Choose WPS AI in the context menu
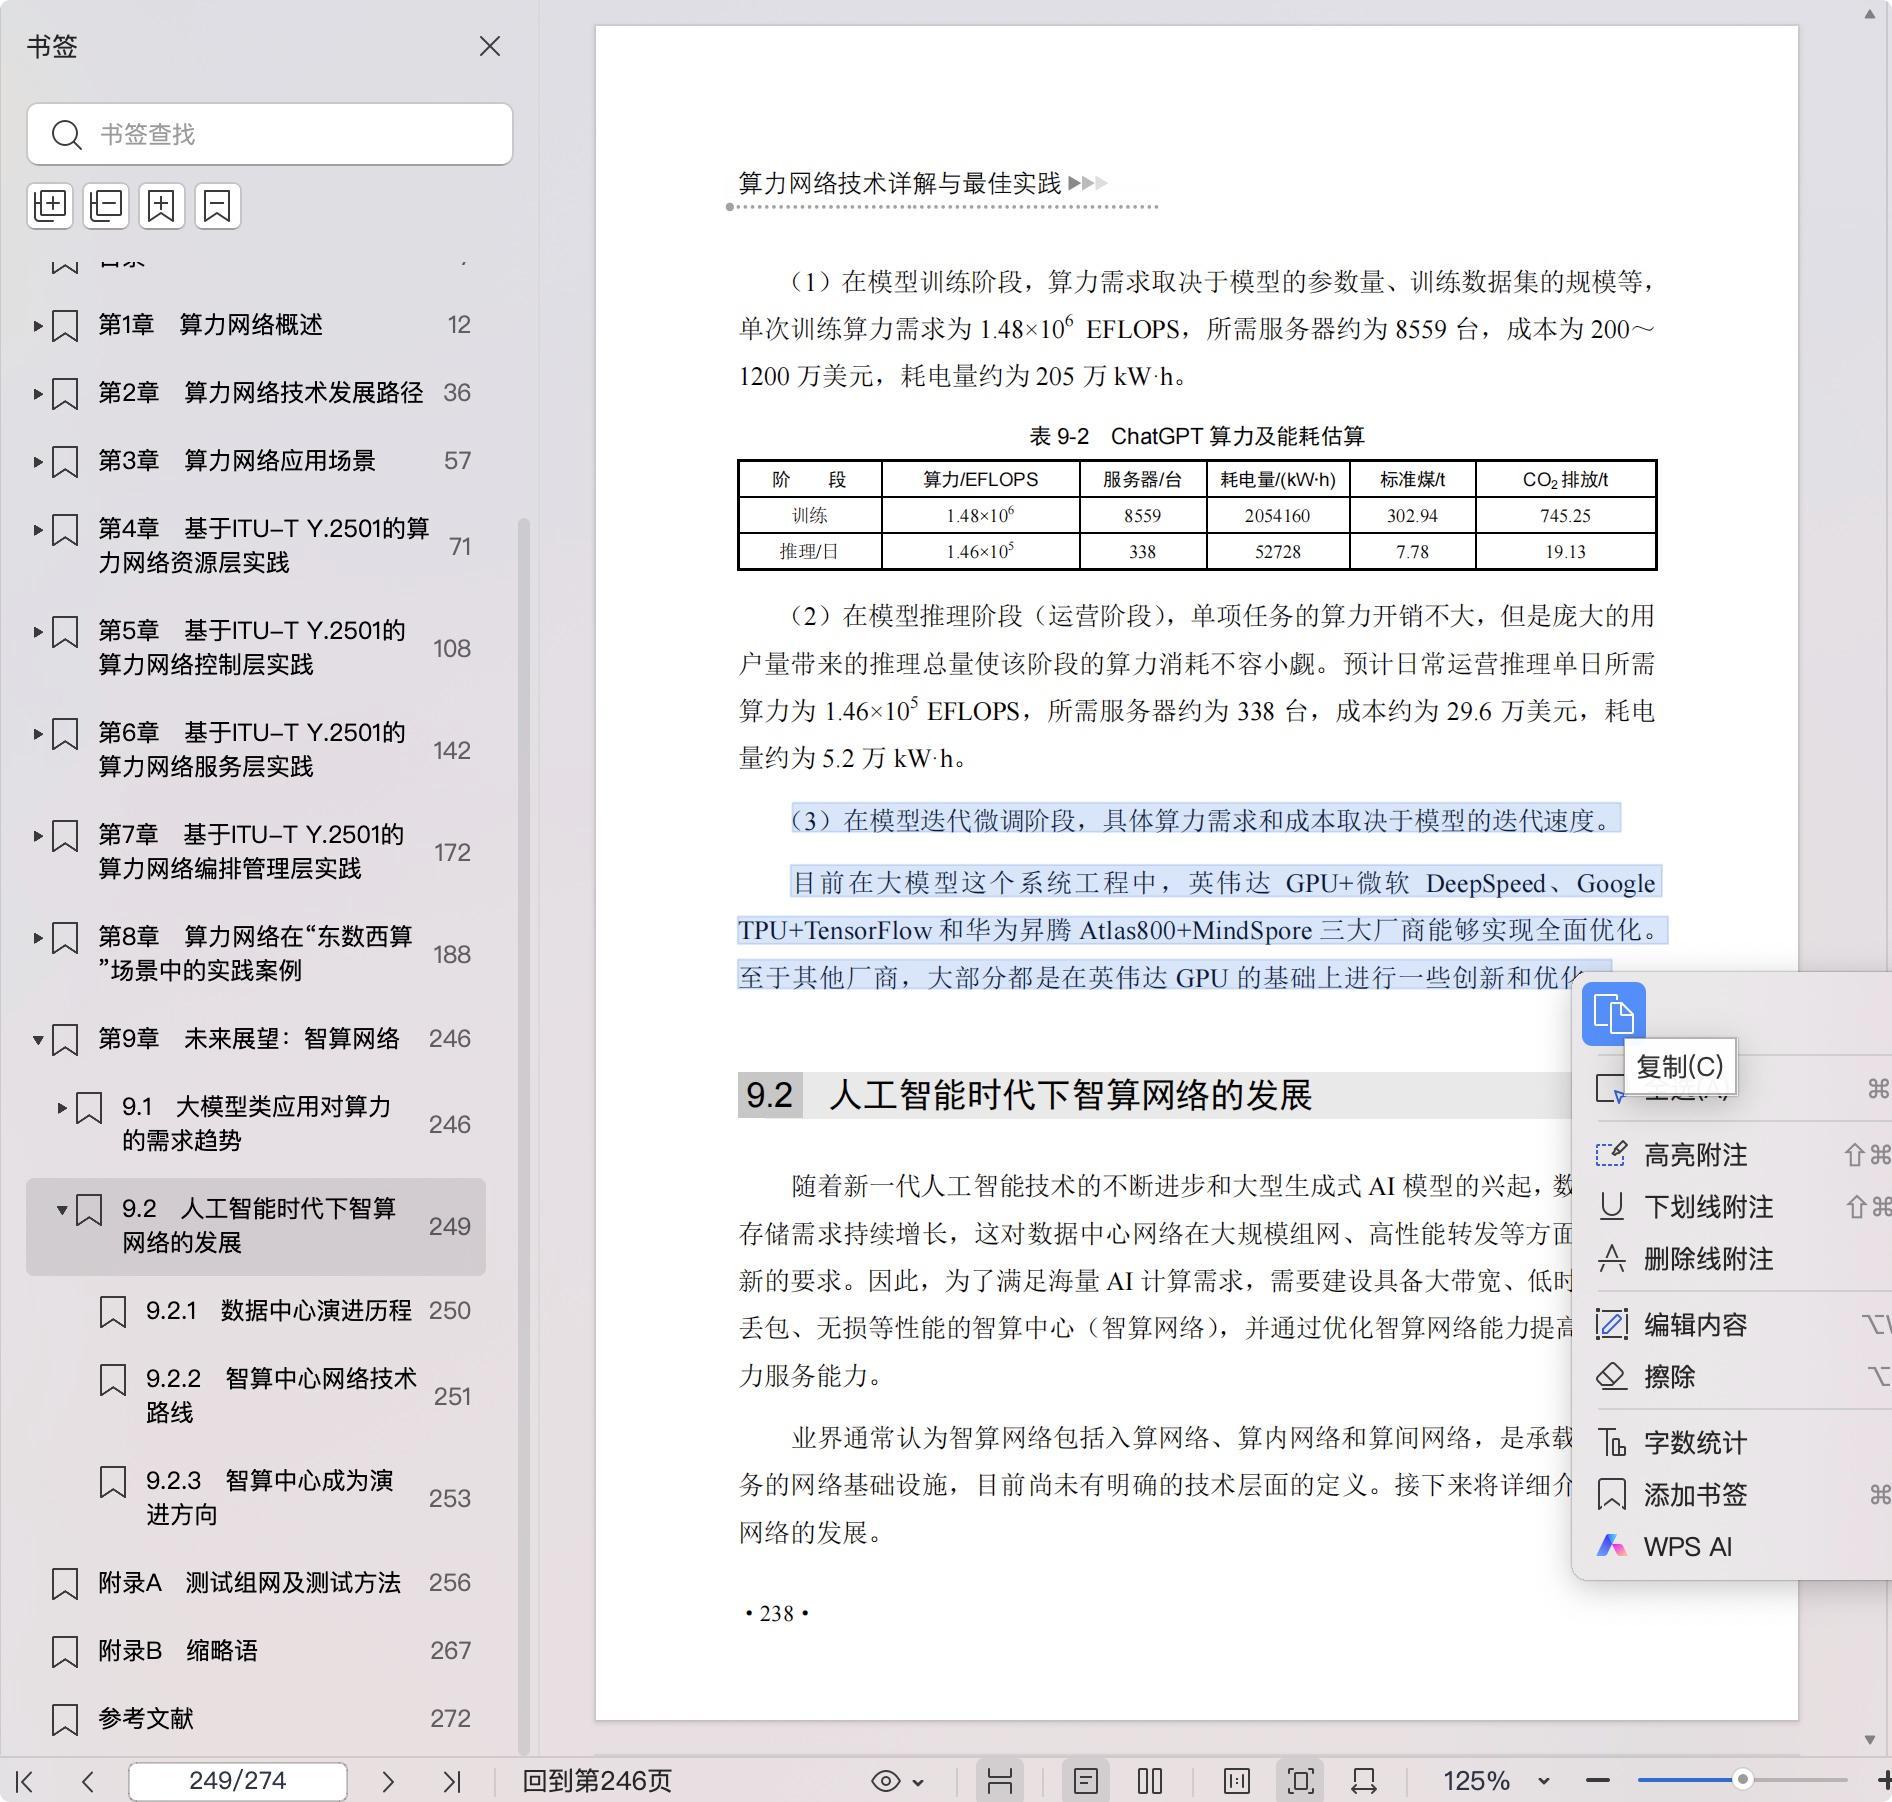1892x1802 pixels. (1687, 1547)
